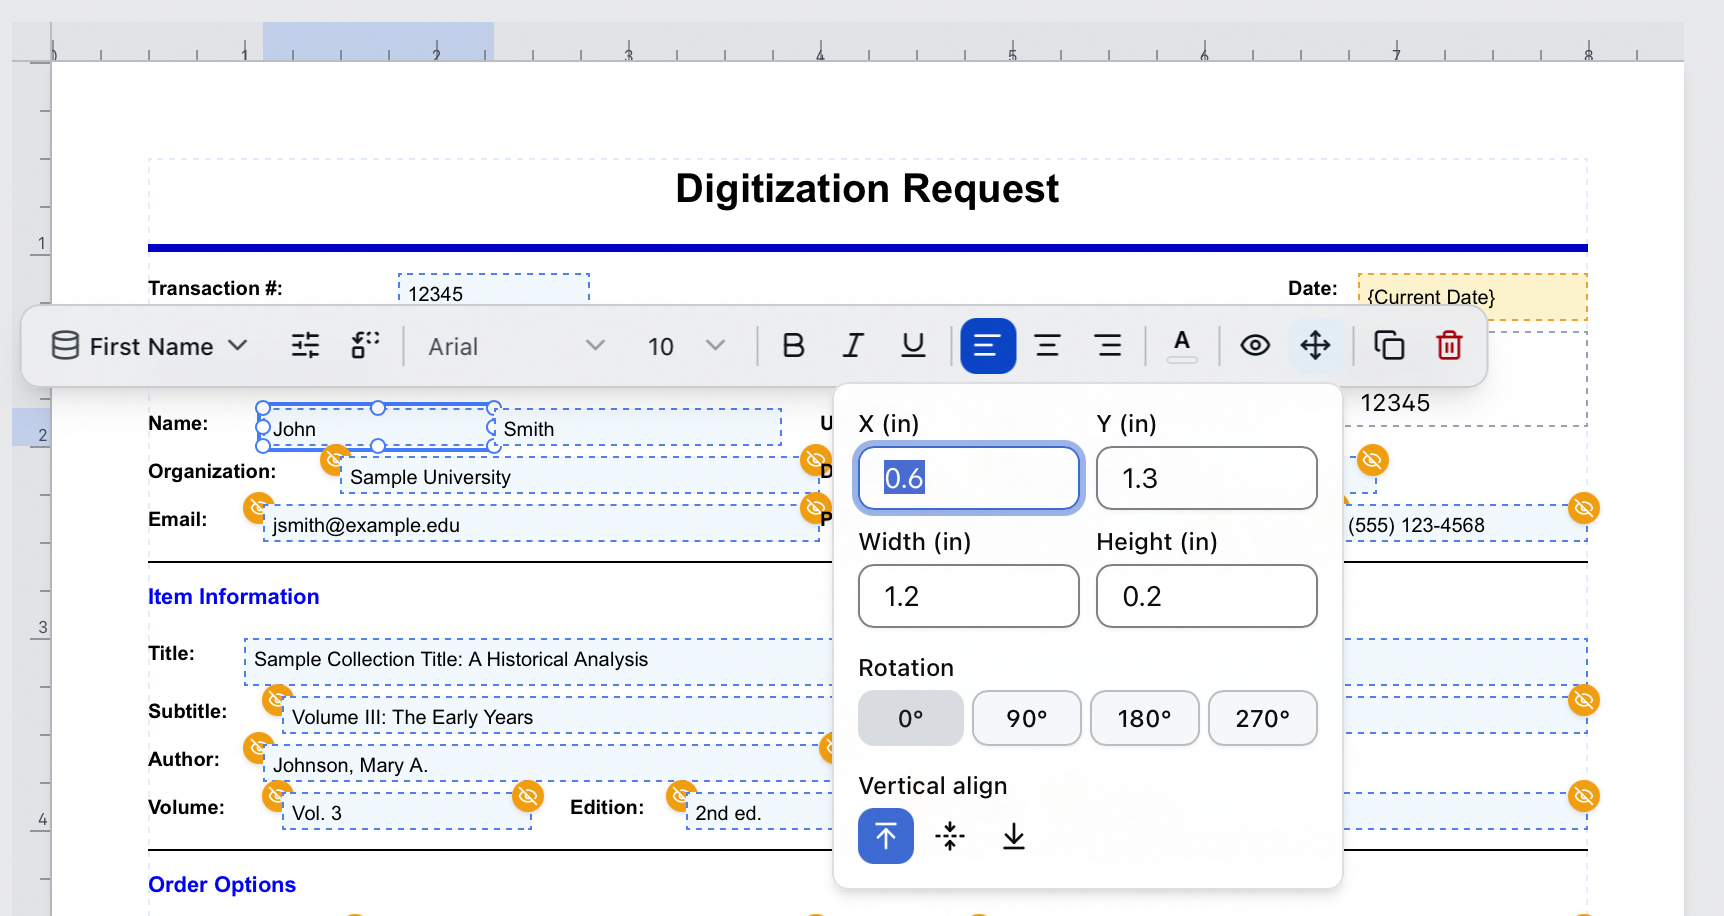Screen dimensions: 1724x916
Task: Open field settings sliders icon
Action: pyautogui.click(x=305, y=346)
